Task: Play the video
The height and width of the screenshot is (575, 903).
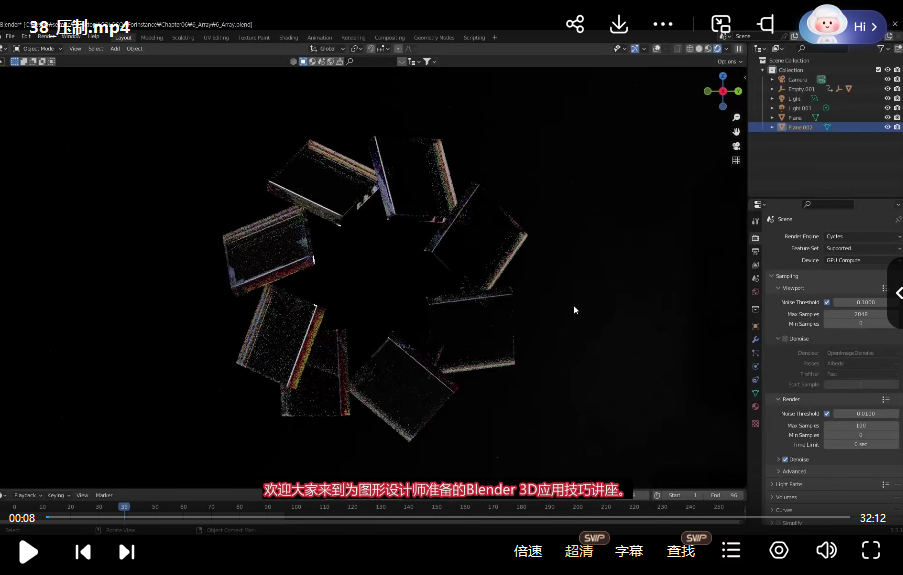Action: point(28,551)
